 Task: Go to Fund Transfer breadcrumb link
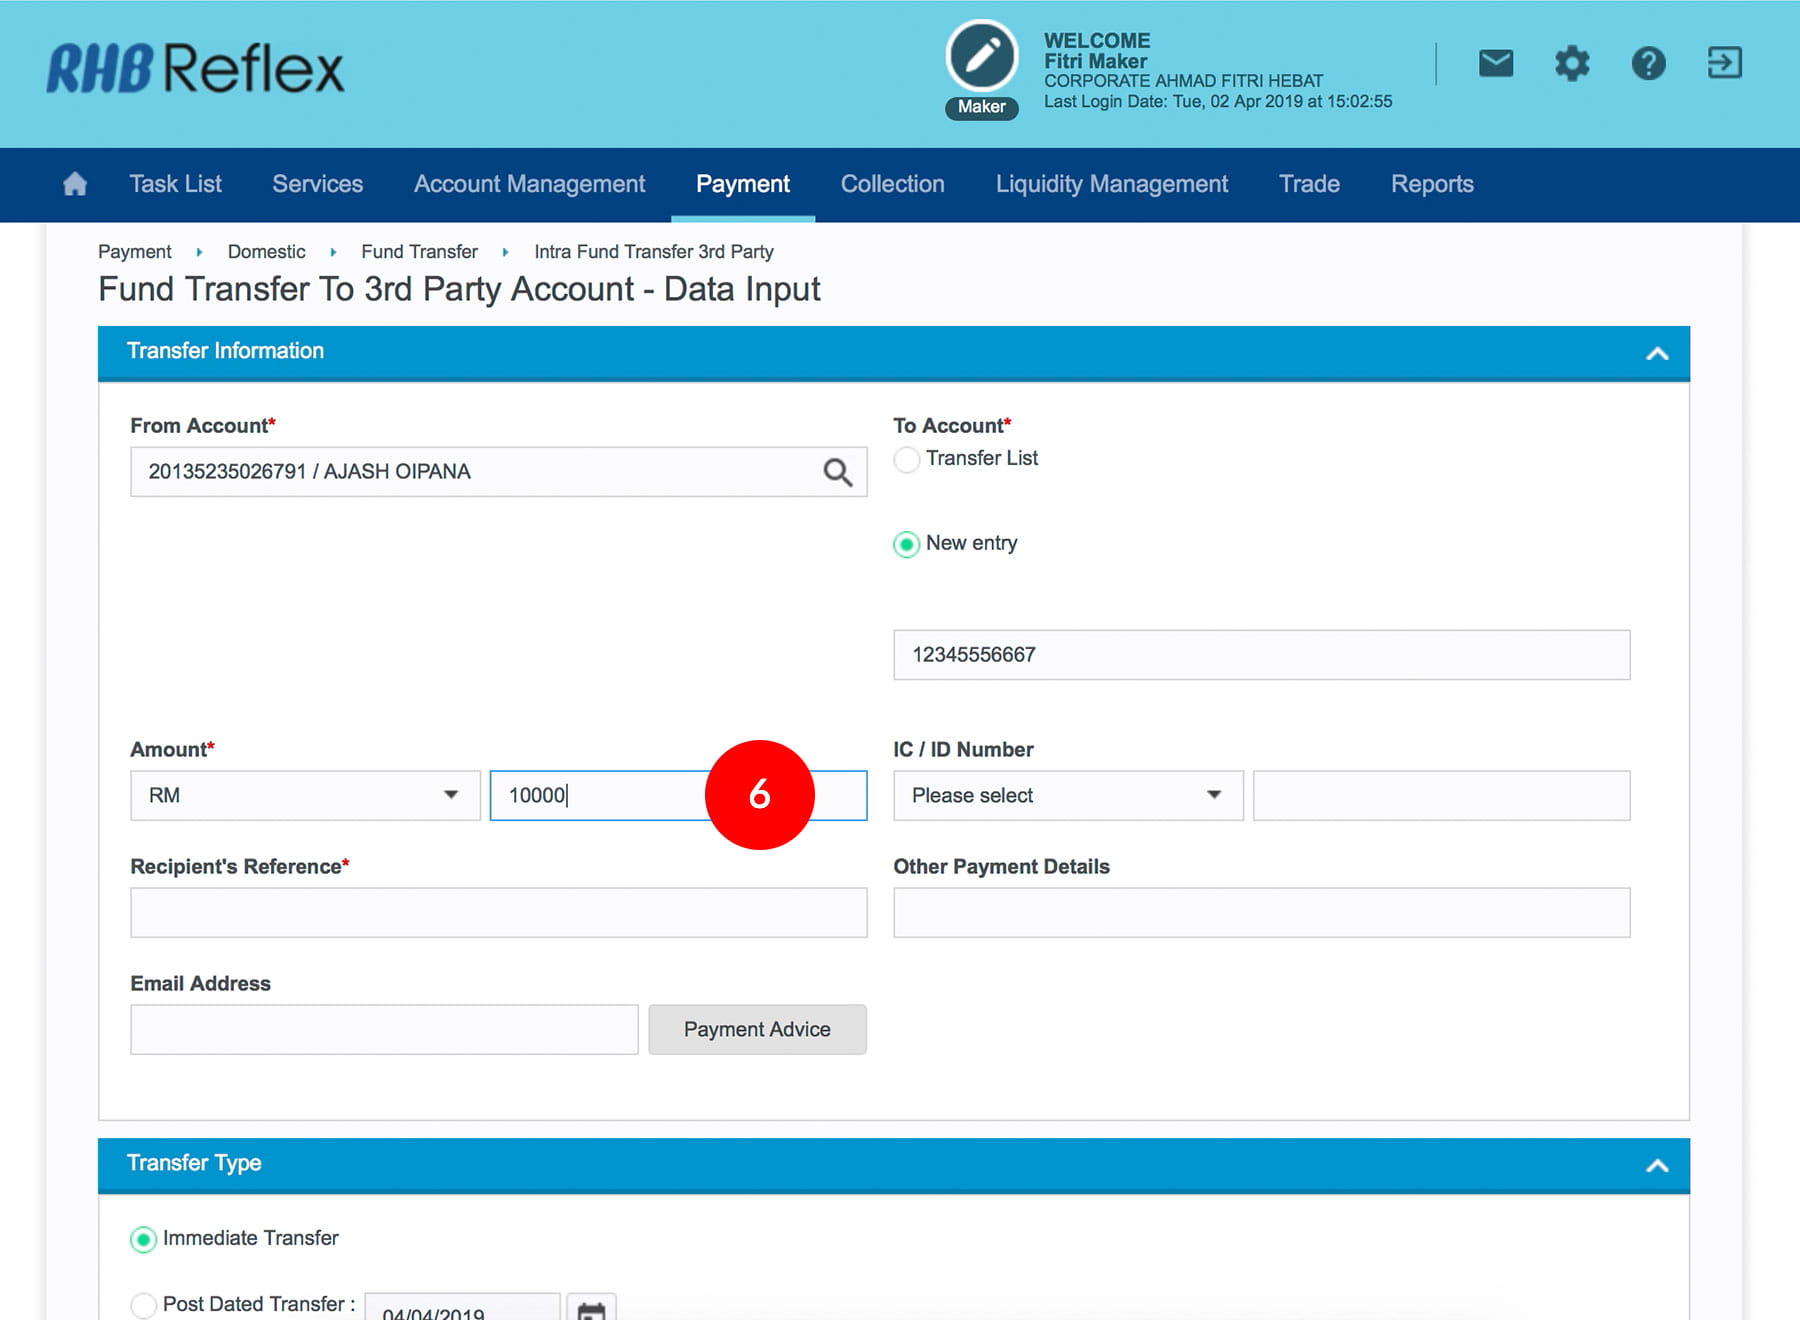click(x=419, y=252)
